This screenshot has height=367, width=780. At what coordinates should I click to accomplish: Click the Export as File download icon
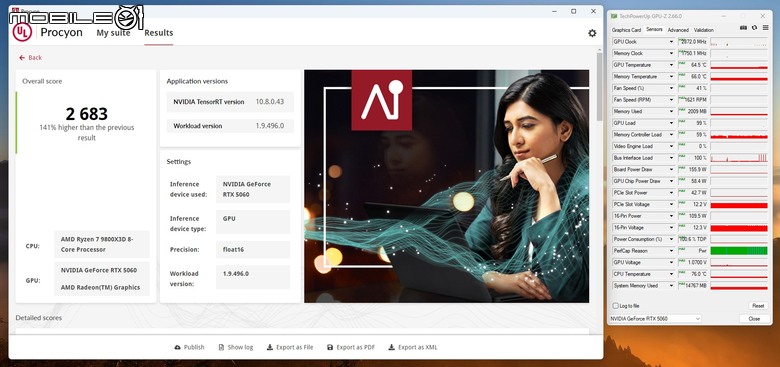click(x=270, y=347)
